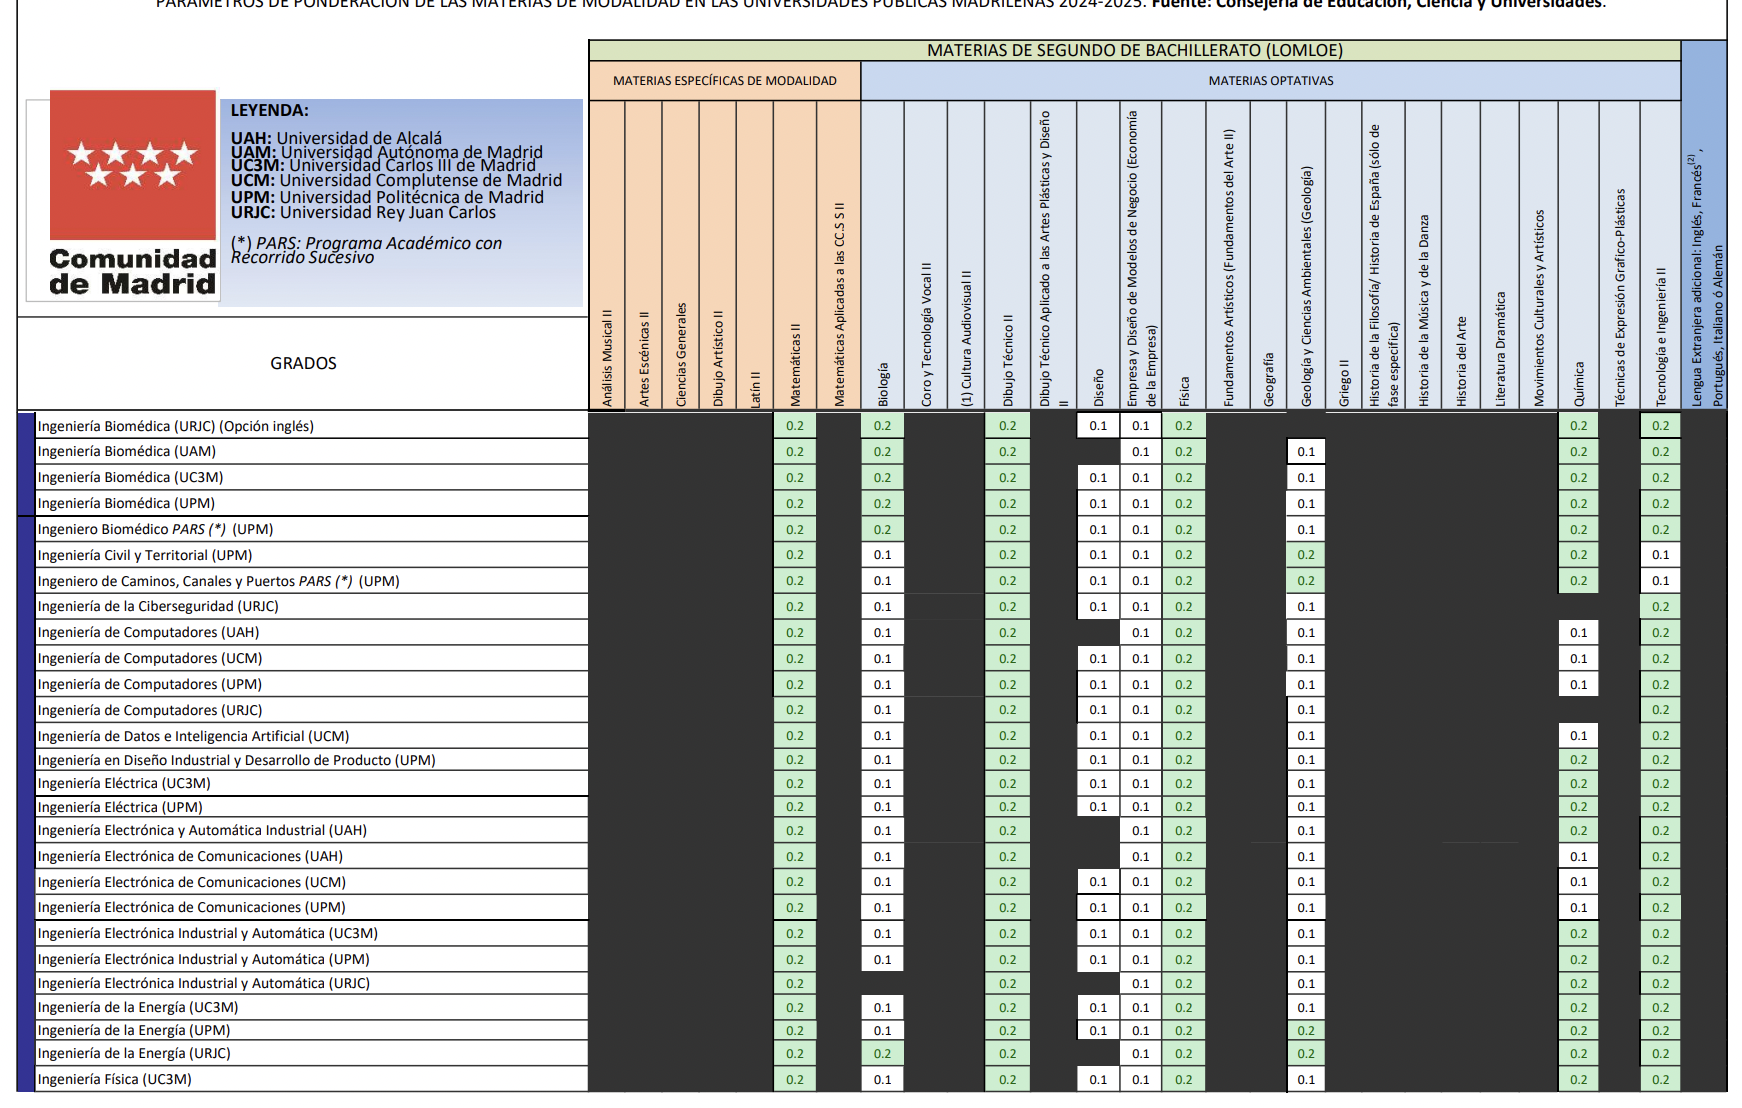1742x1108 pixels.
Task: Select the 'MATERIAS DE SEGUNDO DE BACHILLERATO (LOMLOE)' header
Action: click(x=1135, y=50)
